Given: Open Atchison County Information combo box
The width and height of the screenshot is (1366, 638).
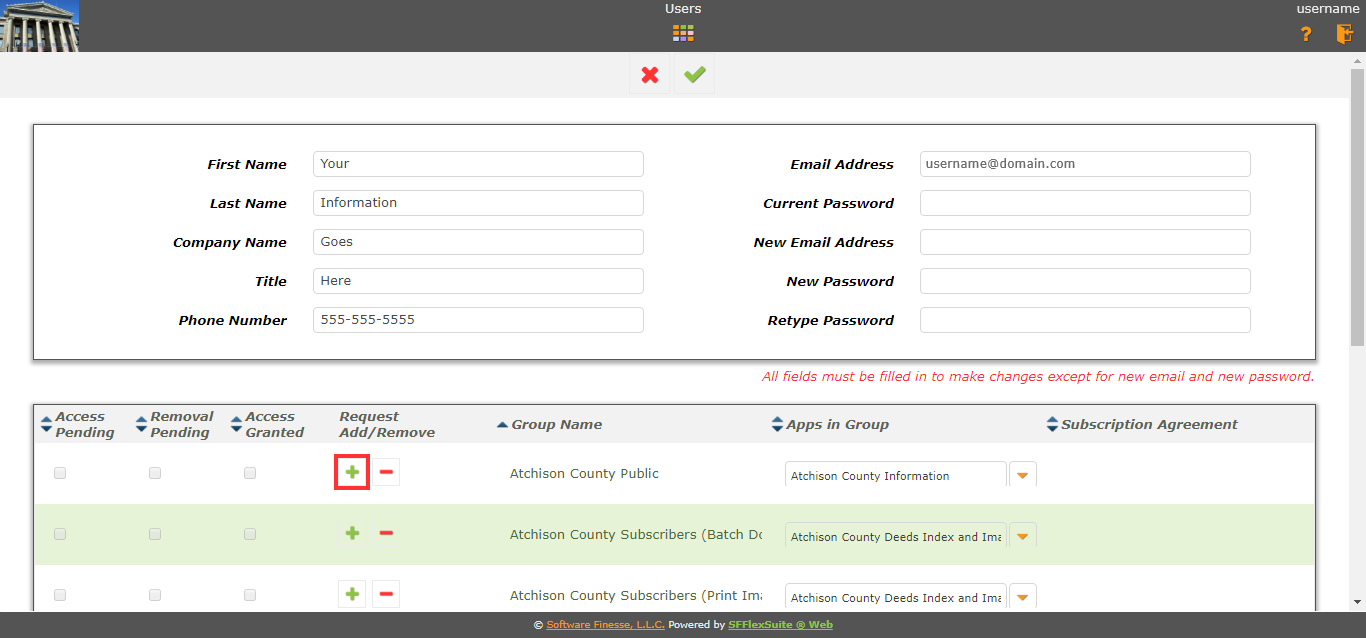Looking at the screenshot, I should coord(896,475).
